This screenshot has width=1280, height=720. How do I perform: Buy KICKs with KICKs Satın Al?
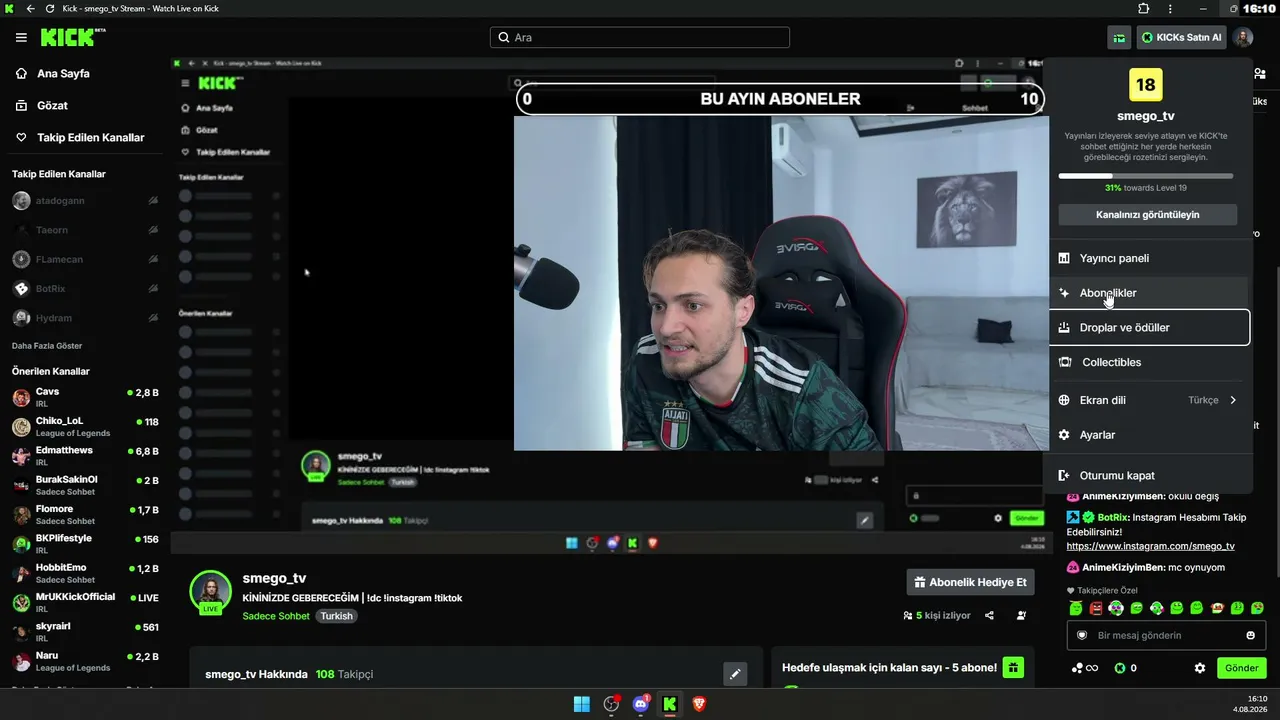pyautogui.click(x=1181, y=38)
